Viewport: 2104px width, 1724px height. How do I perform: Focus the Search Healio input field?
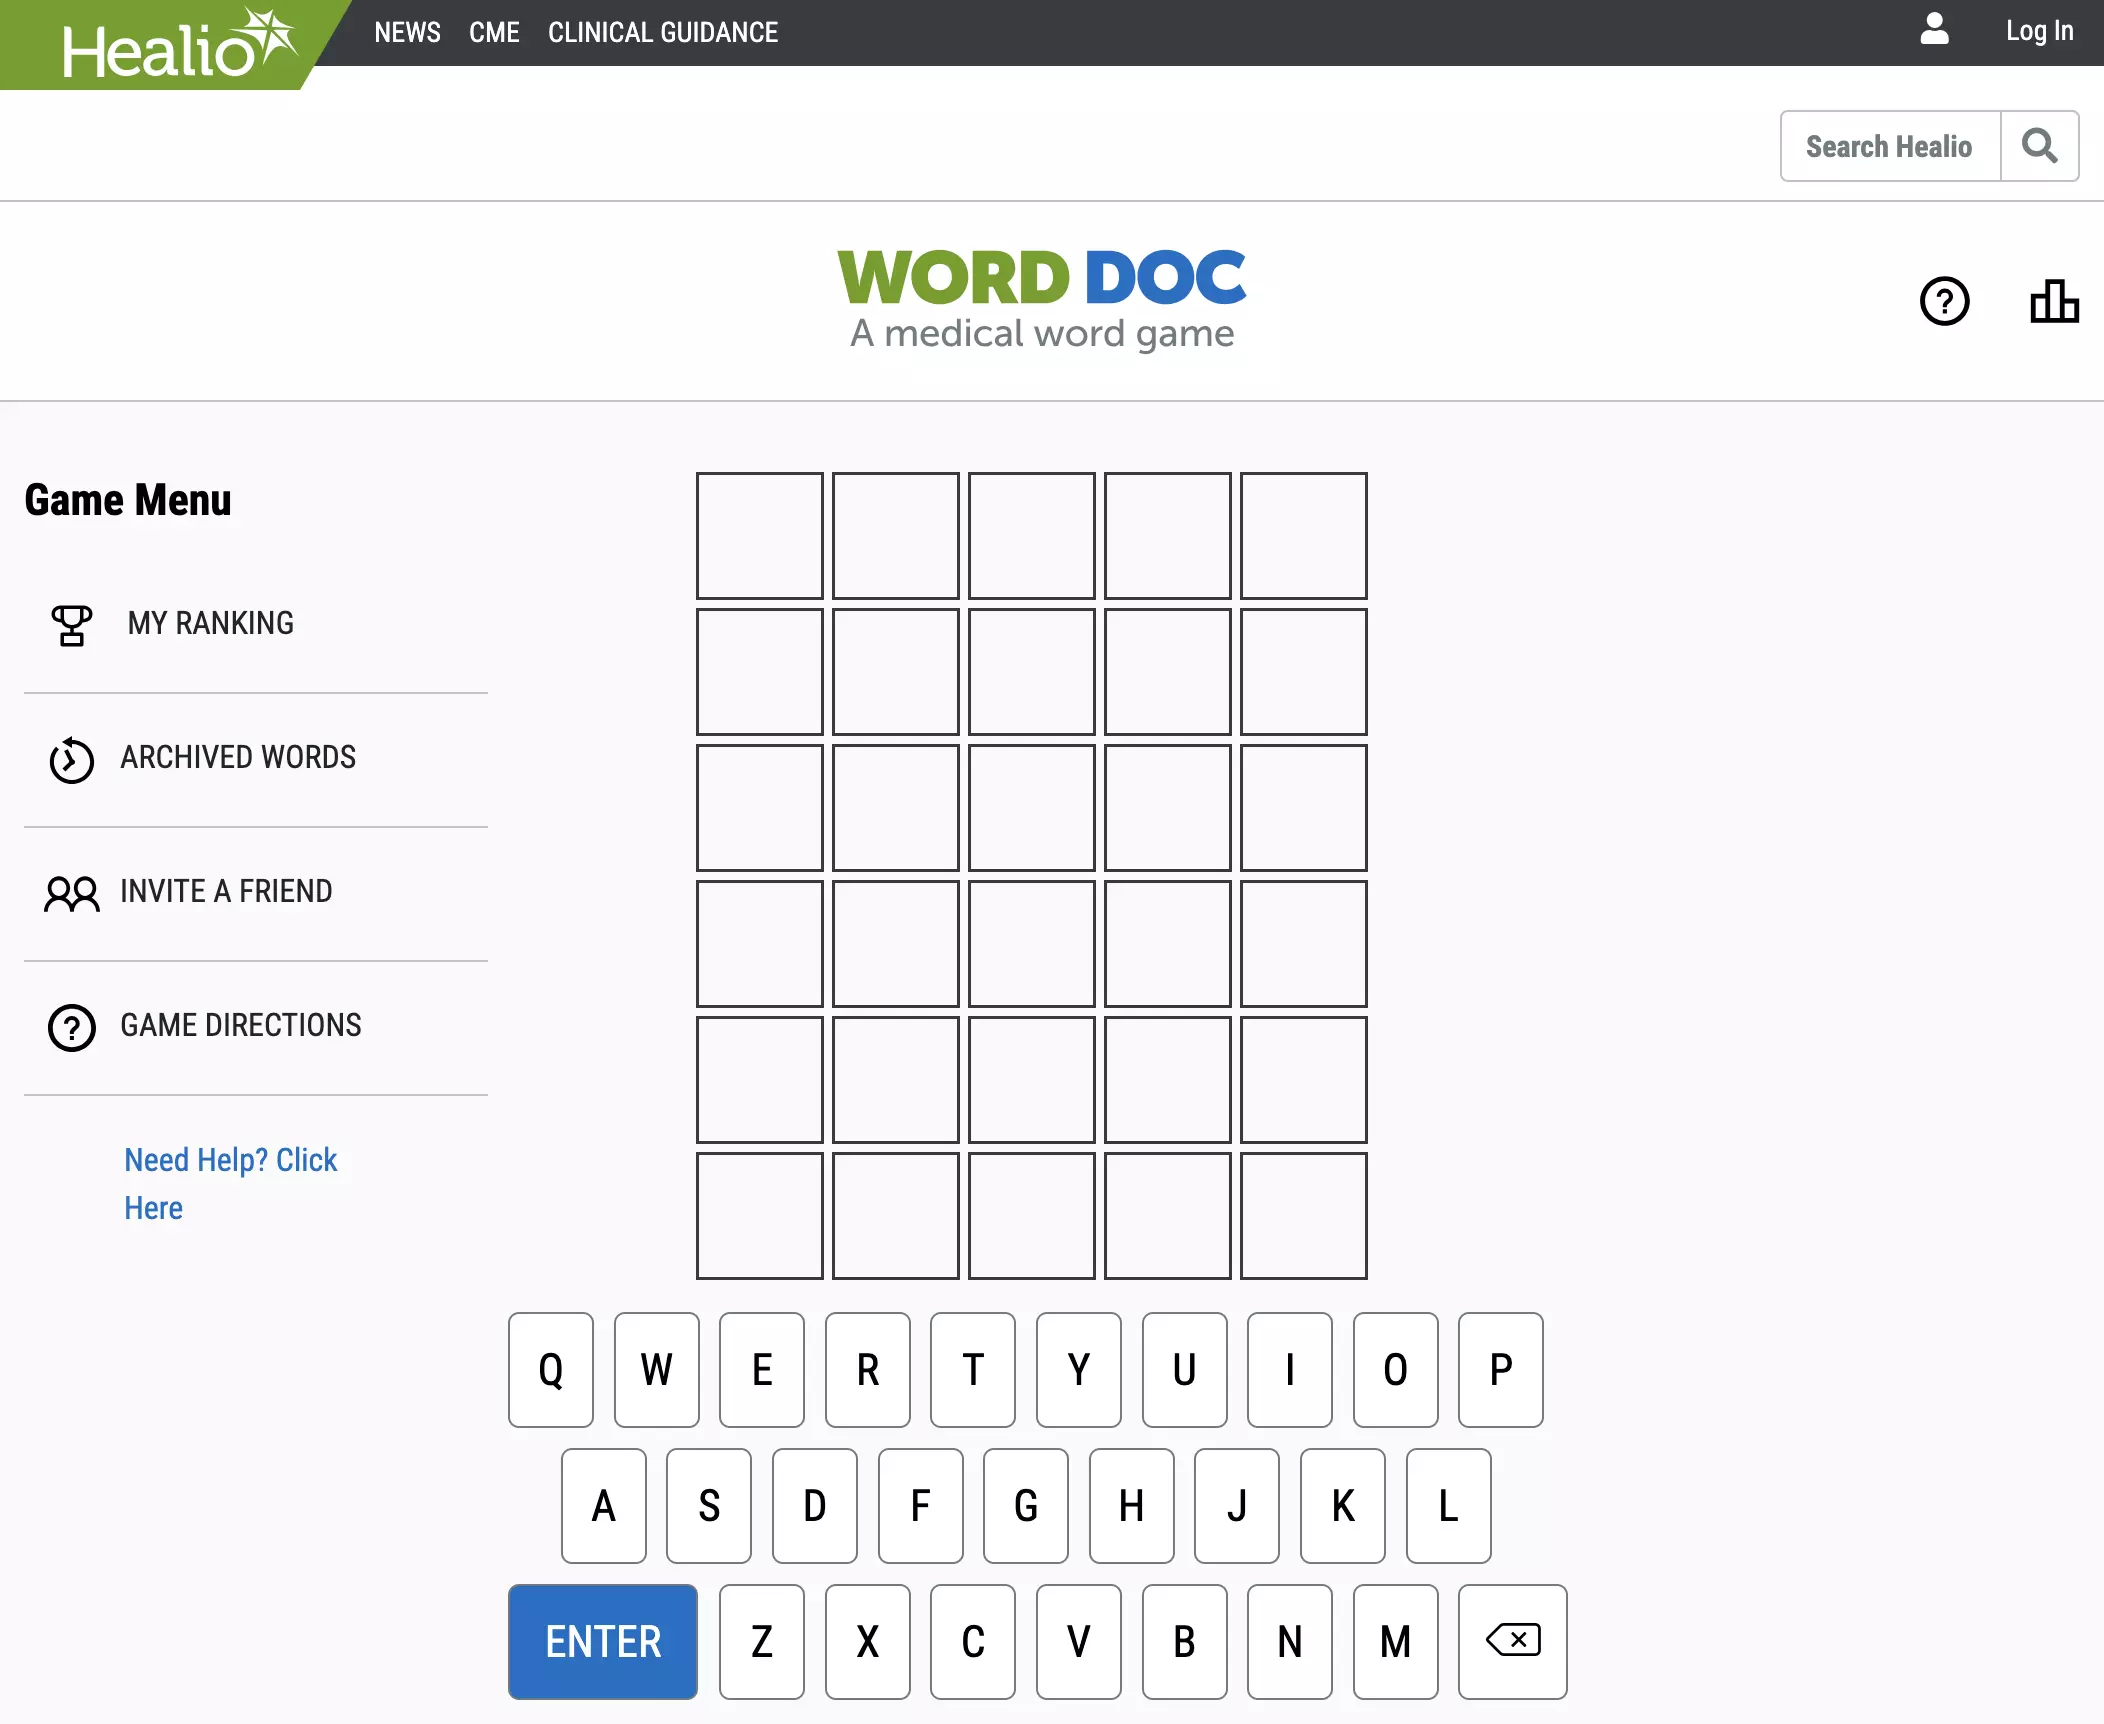click(x=1889, y=146)
